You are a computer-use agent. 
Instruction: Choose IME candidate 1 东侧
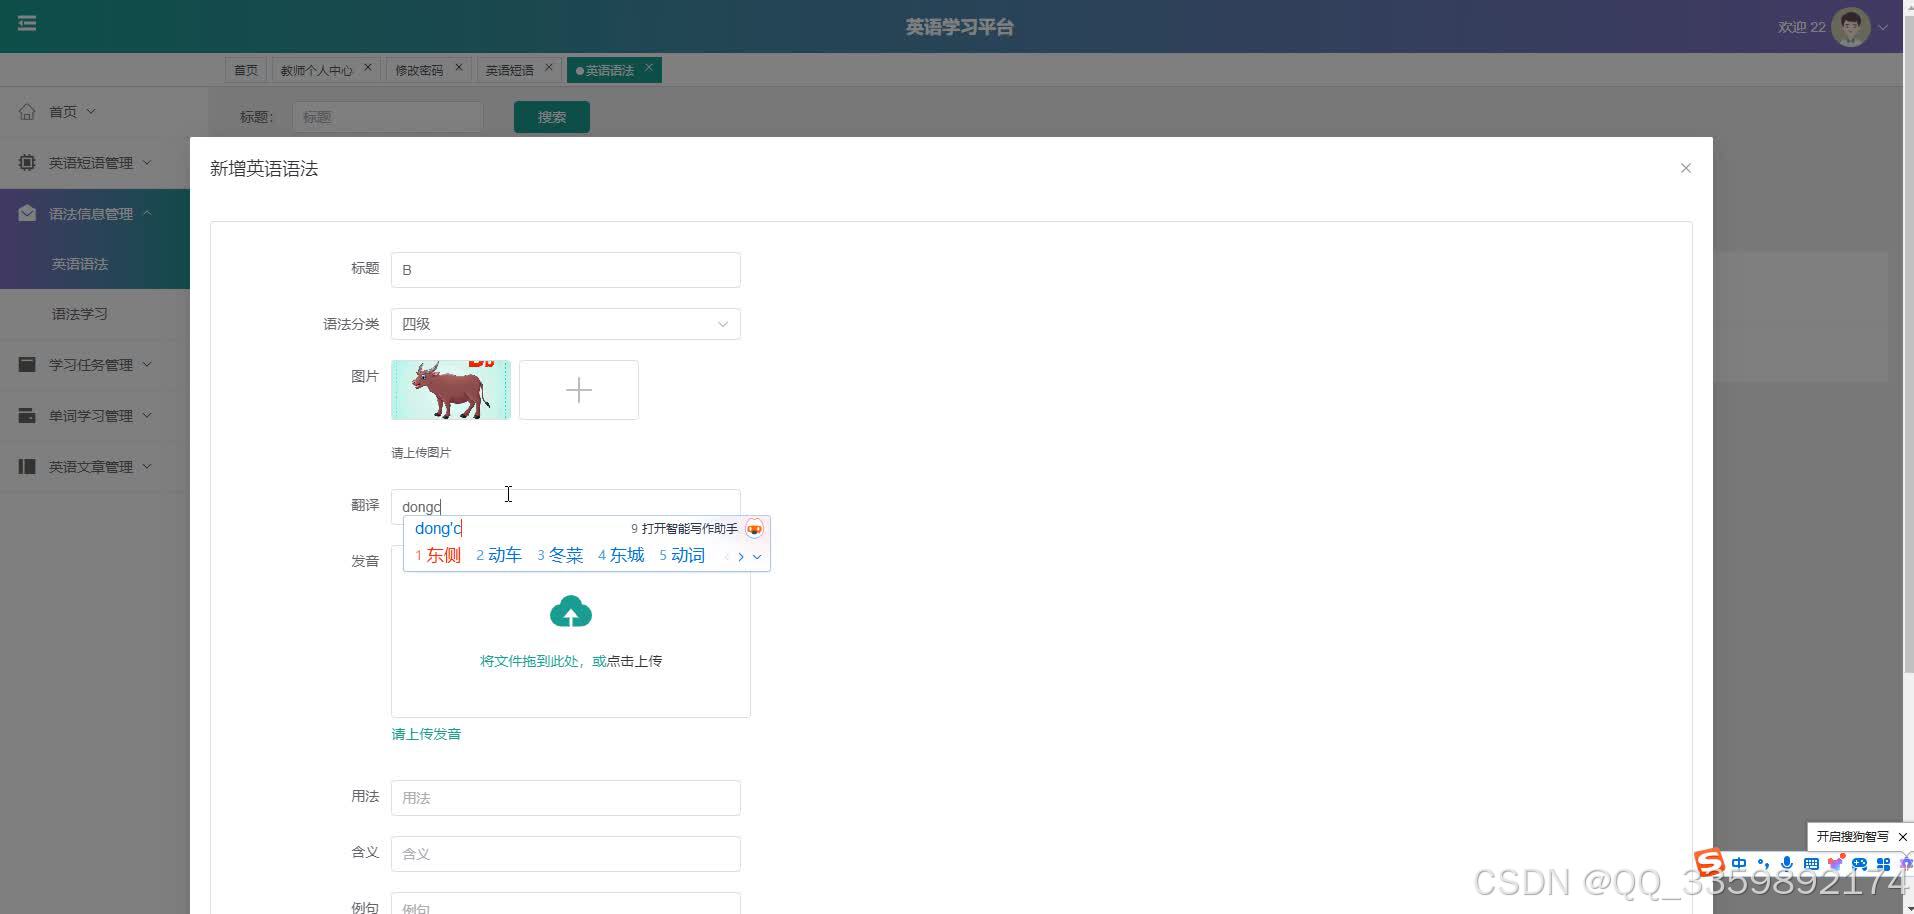[x=438, y=555]
